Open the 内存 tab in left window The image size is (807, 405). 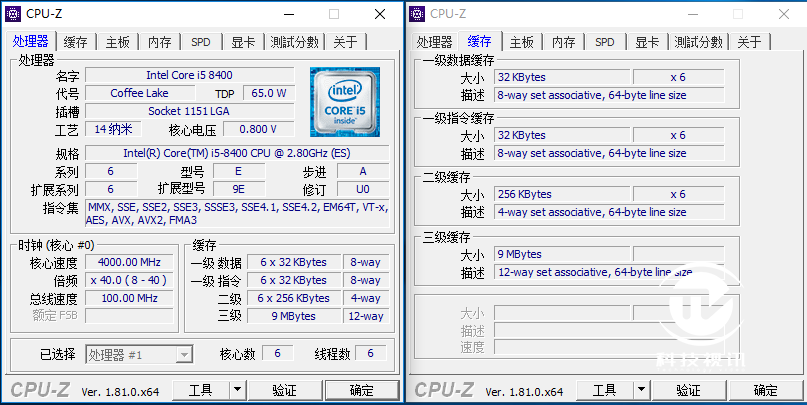[x=159, y=42]
